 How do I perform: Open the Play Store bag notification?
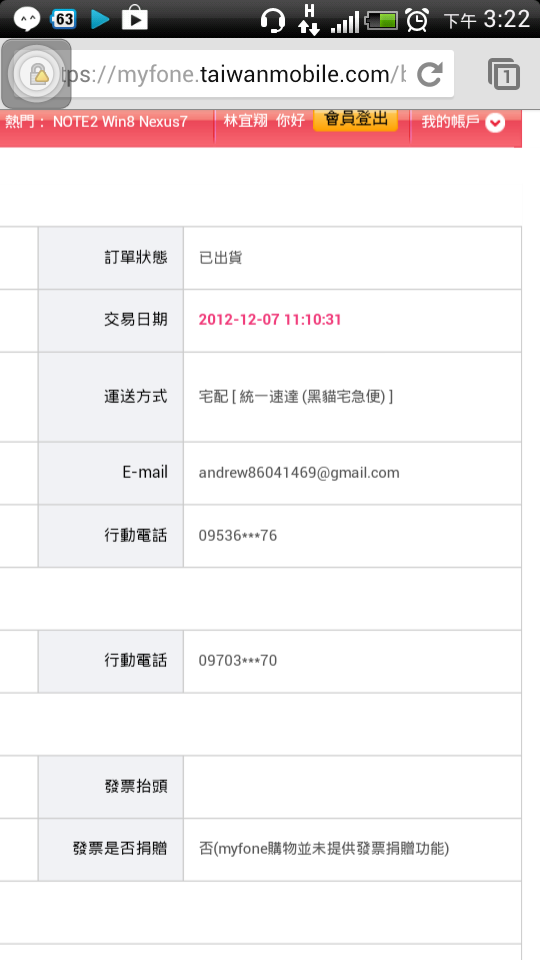coord(135,18)
